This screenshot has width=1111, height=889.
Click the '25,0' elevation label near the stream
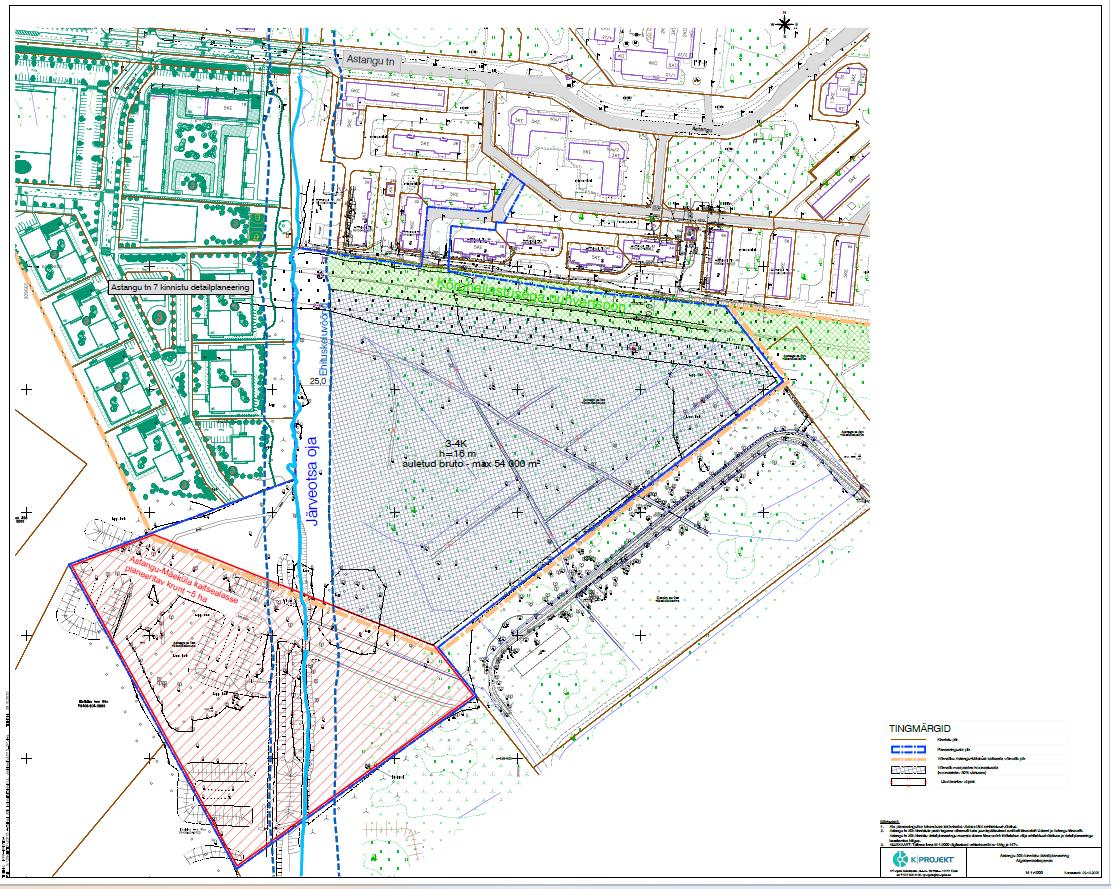319,382
